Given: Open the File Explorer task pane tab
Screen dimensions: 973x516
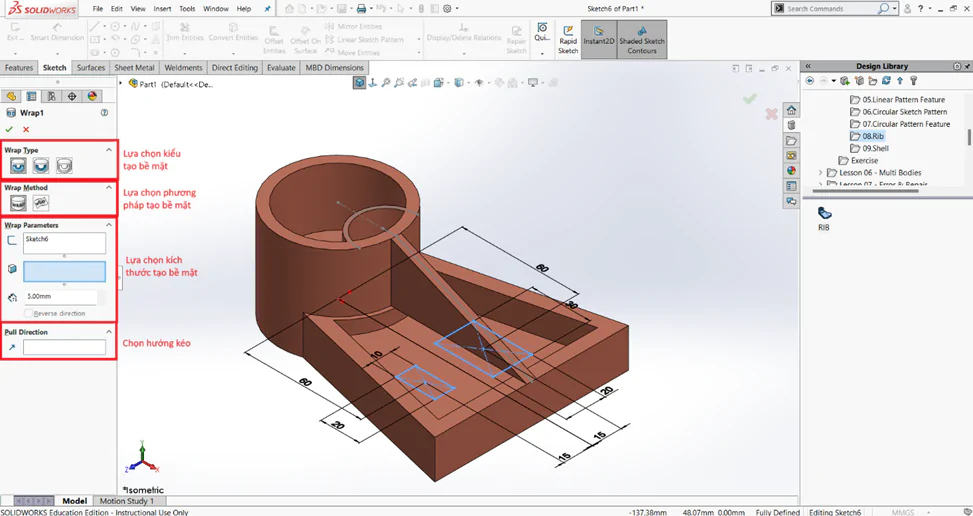Looking at the screenshot, I should pos(791,141).
